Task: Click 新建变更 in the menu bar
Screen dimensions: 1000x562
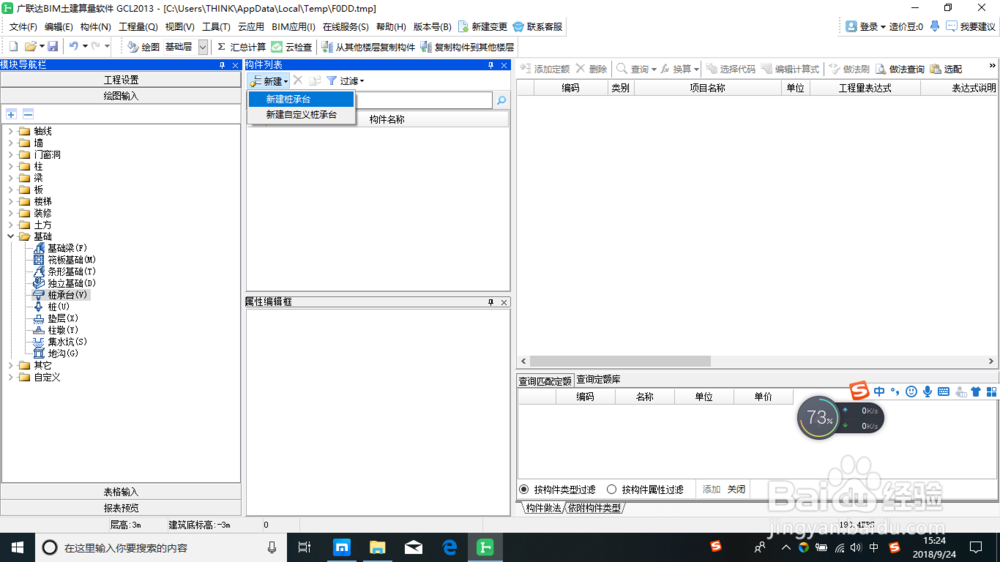Action: [483, 27]
